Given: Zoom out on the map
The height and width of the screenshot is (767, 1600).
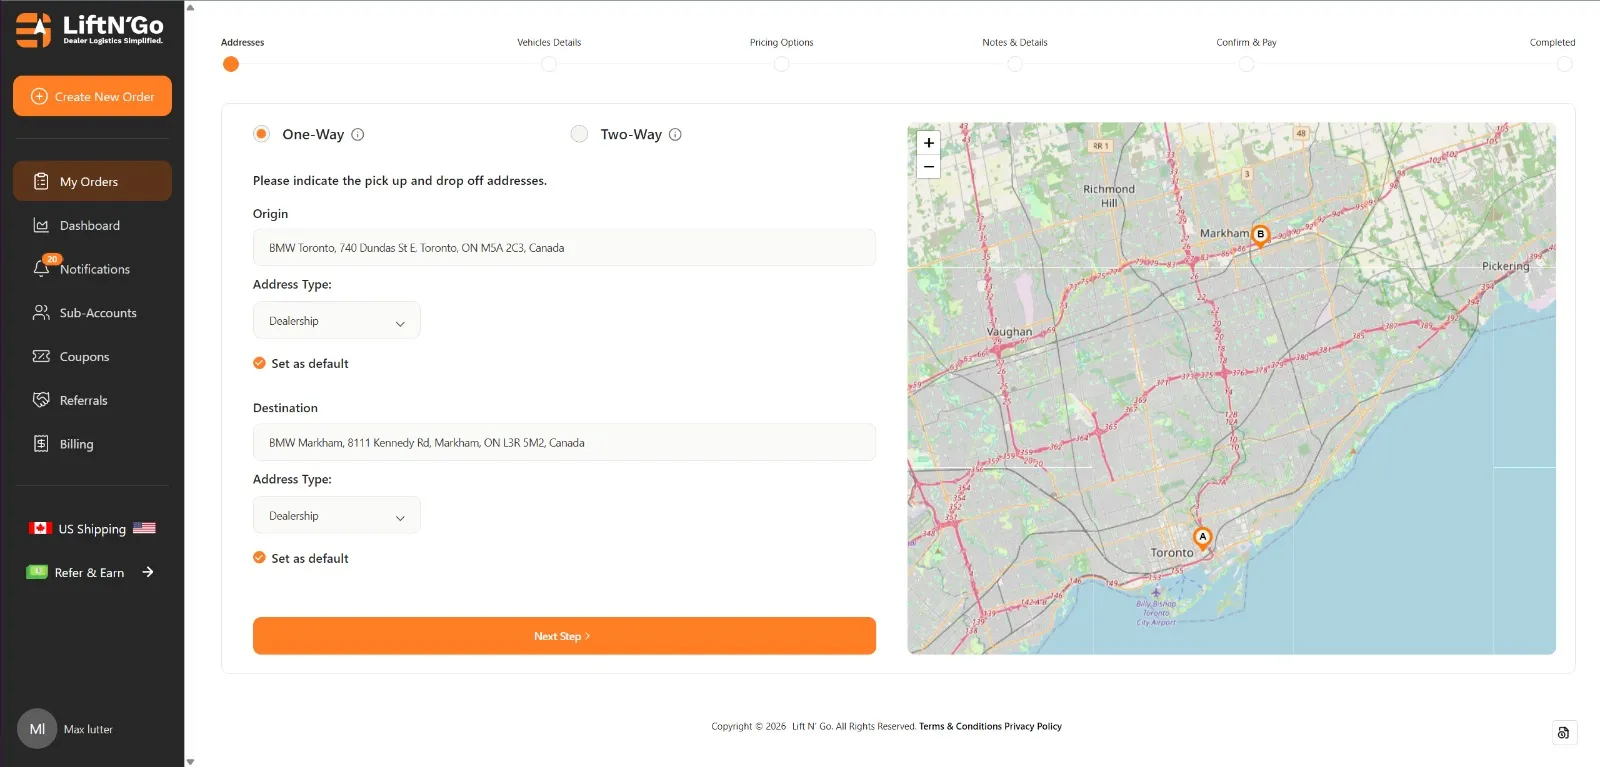Looking at the screenshot, I should pos(929,166).
